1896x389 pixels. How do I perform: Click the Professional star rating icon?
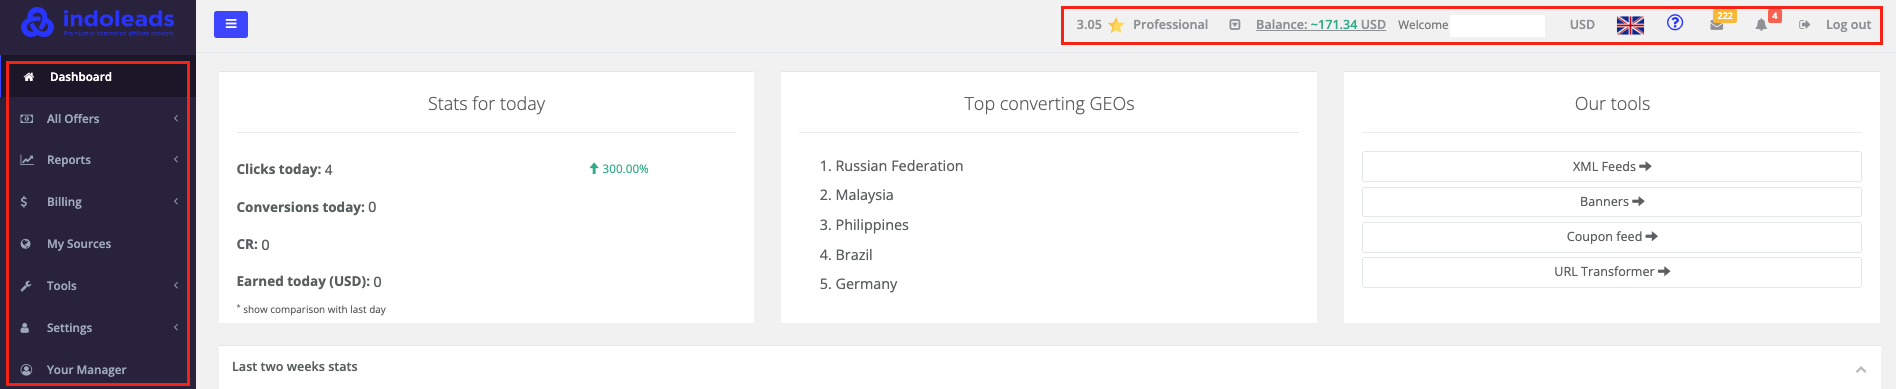[1116, 25]
